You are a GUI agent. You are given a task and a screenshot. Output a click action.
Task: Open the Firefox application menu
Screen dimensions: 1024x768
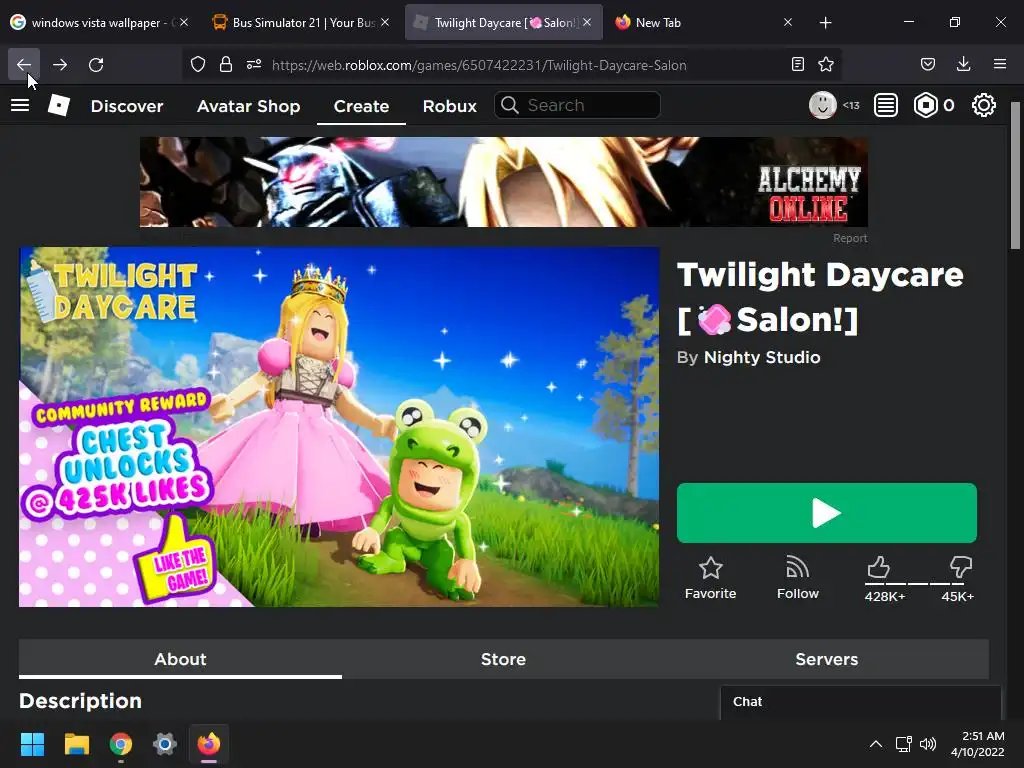pyautogui.click(x=999, y=65)
